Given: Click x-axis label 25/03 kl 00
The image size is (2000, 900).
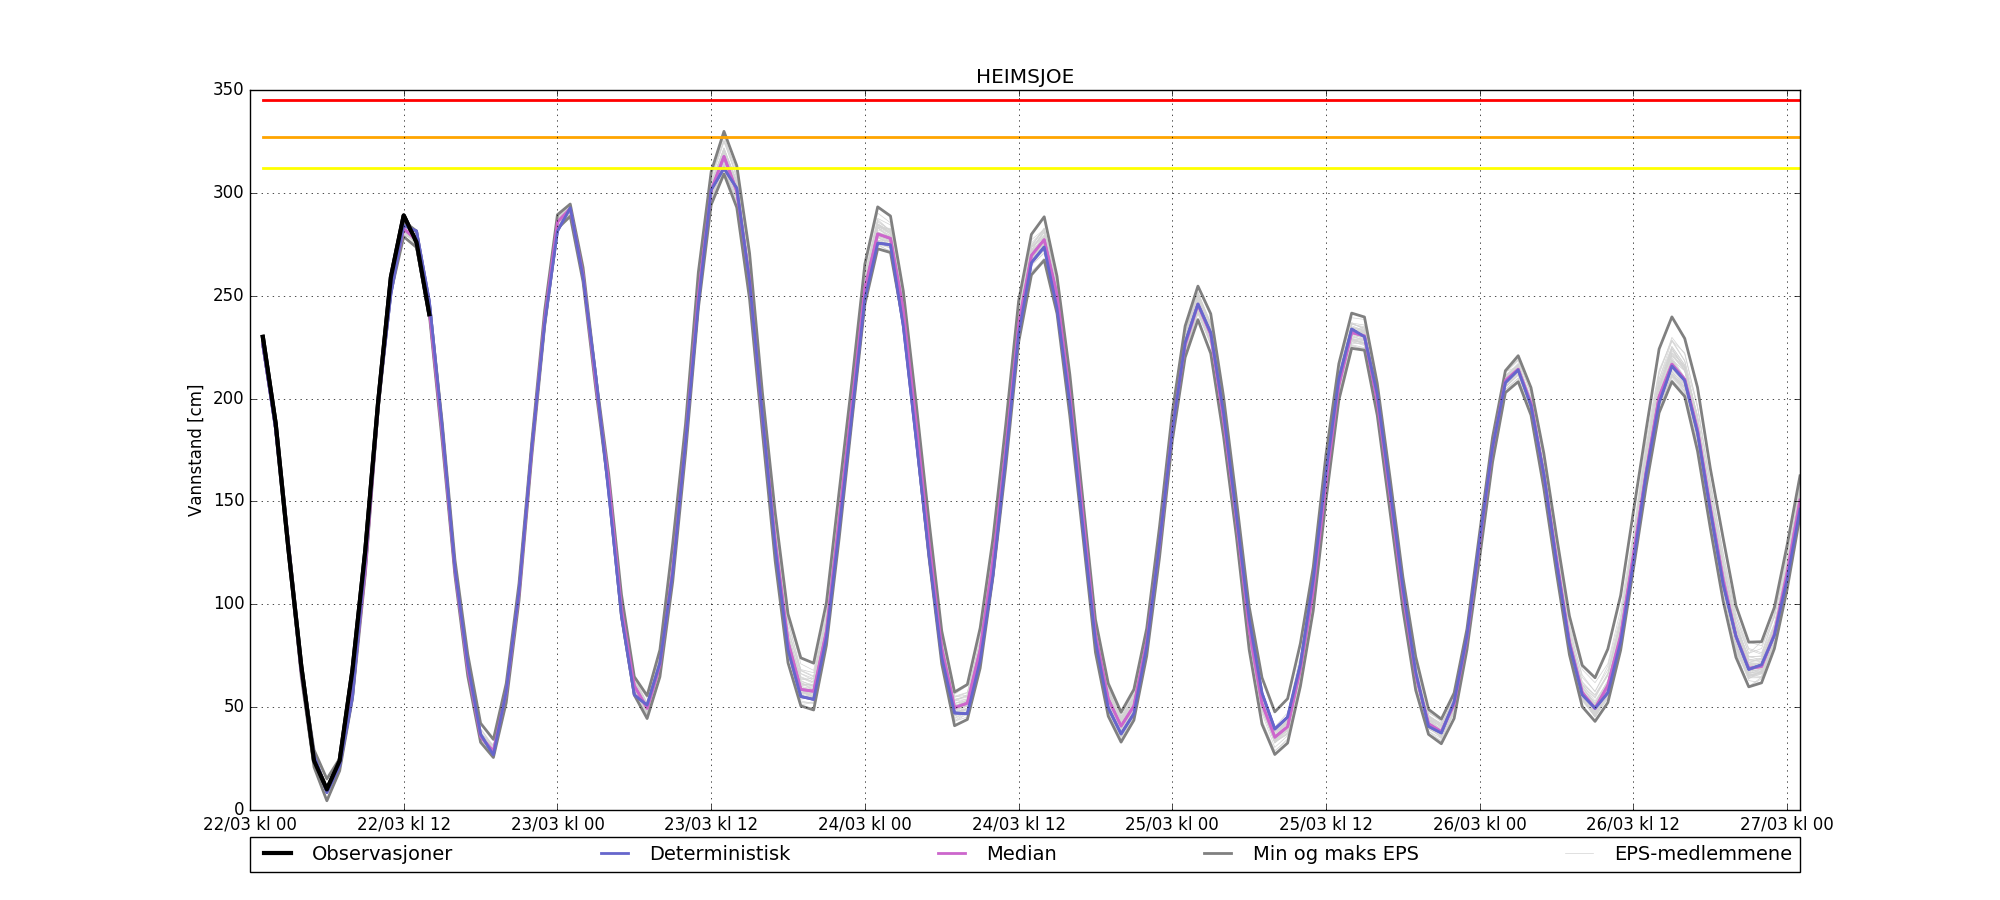Looking at the screenshot, I should click(1172, 825).
